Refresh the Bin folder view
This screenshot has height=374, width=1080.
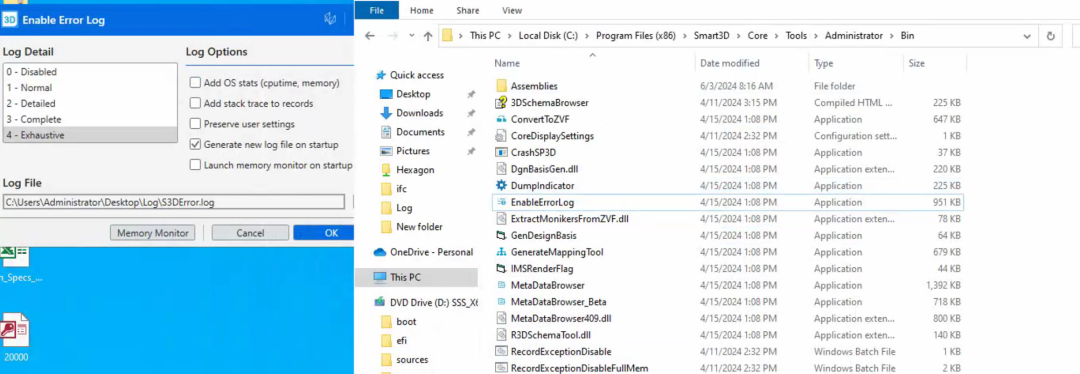coord(1050,36)
